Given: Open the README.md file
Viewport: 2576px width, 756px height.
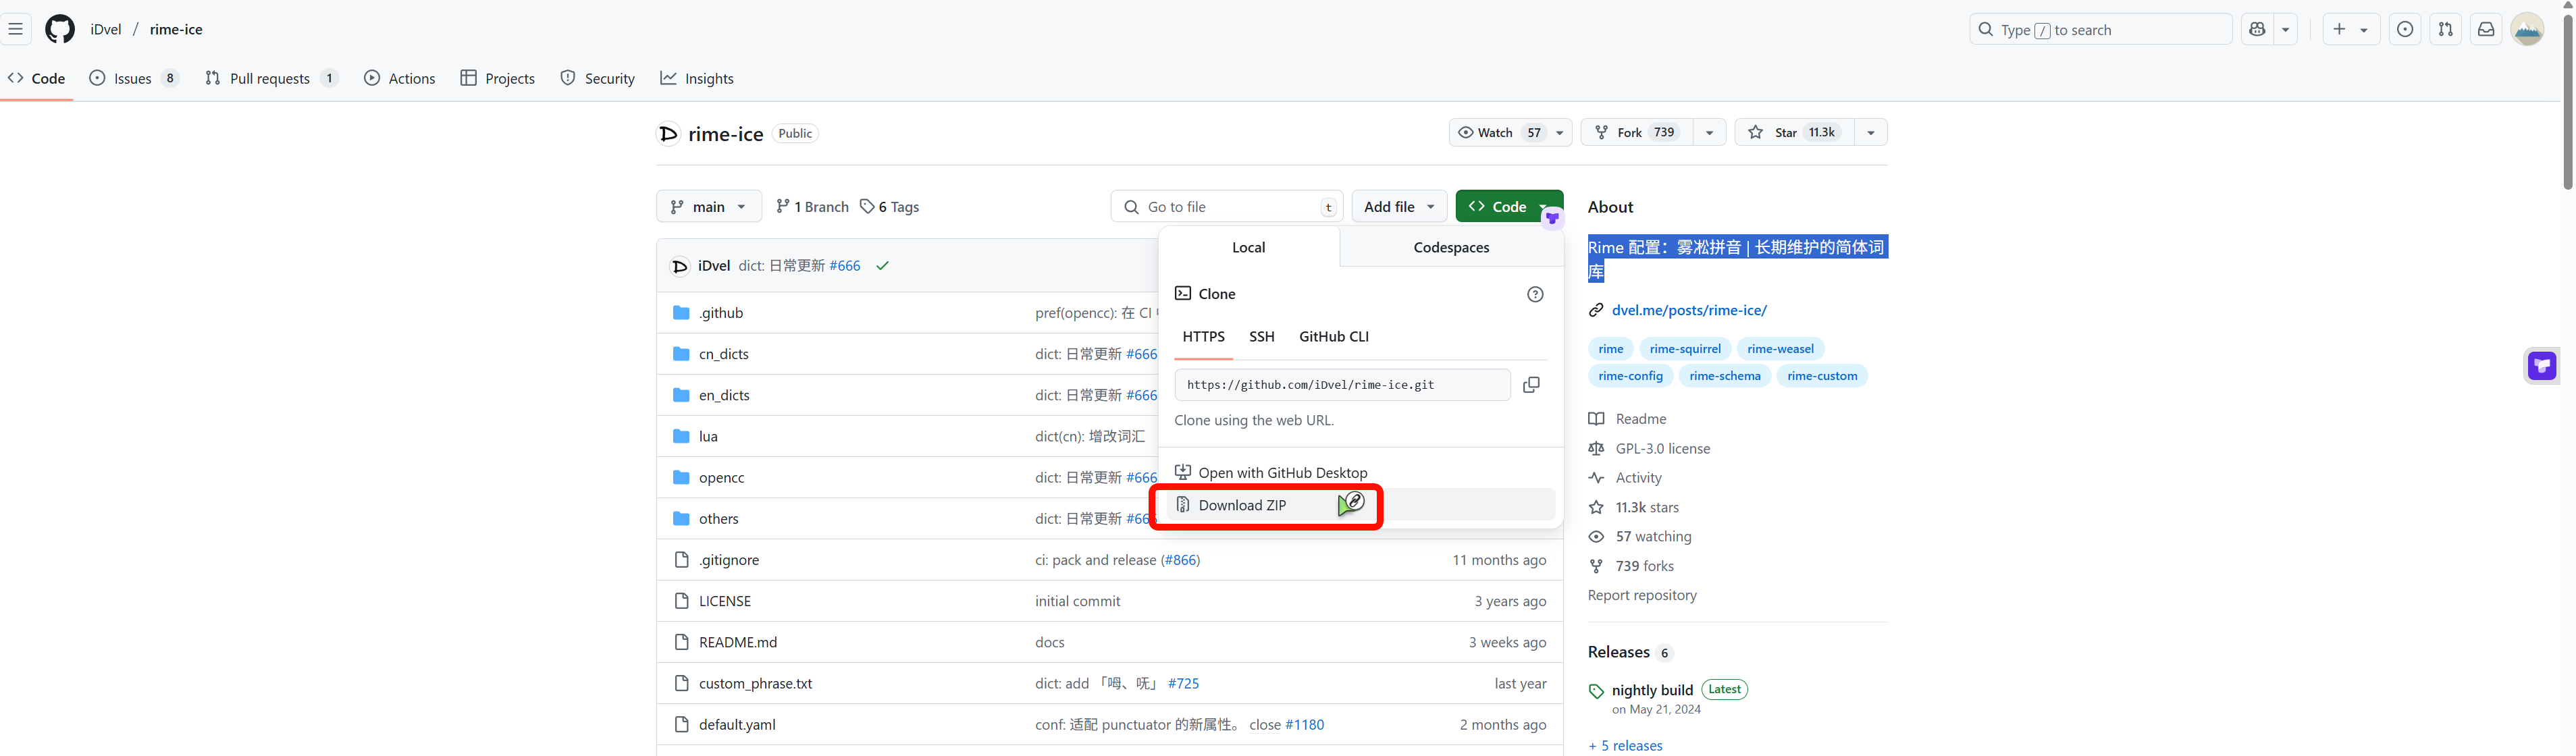Looking at the screenshot, I should pyautogui.click(x=737, y=642).
